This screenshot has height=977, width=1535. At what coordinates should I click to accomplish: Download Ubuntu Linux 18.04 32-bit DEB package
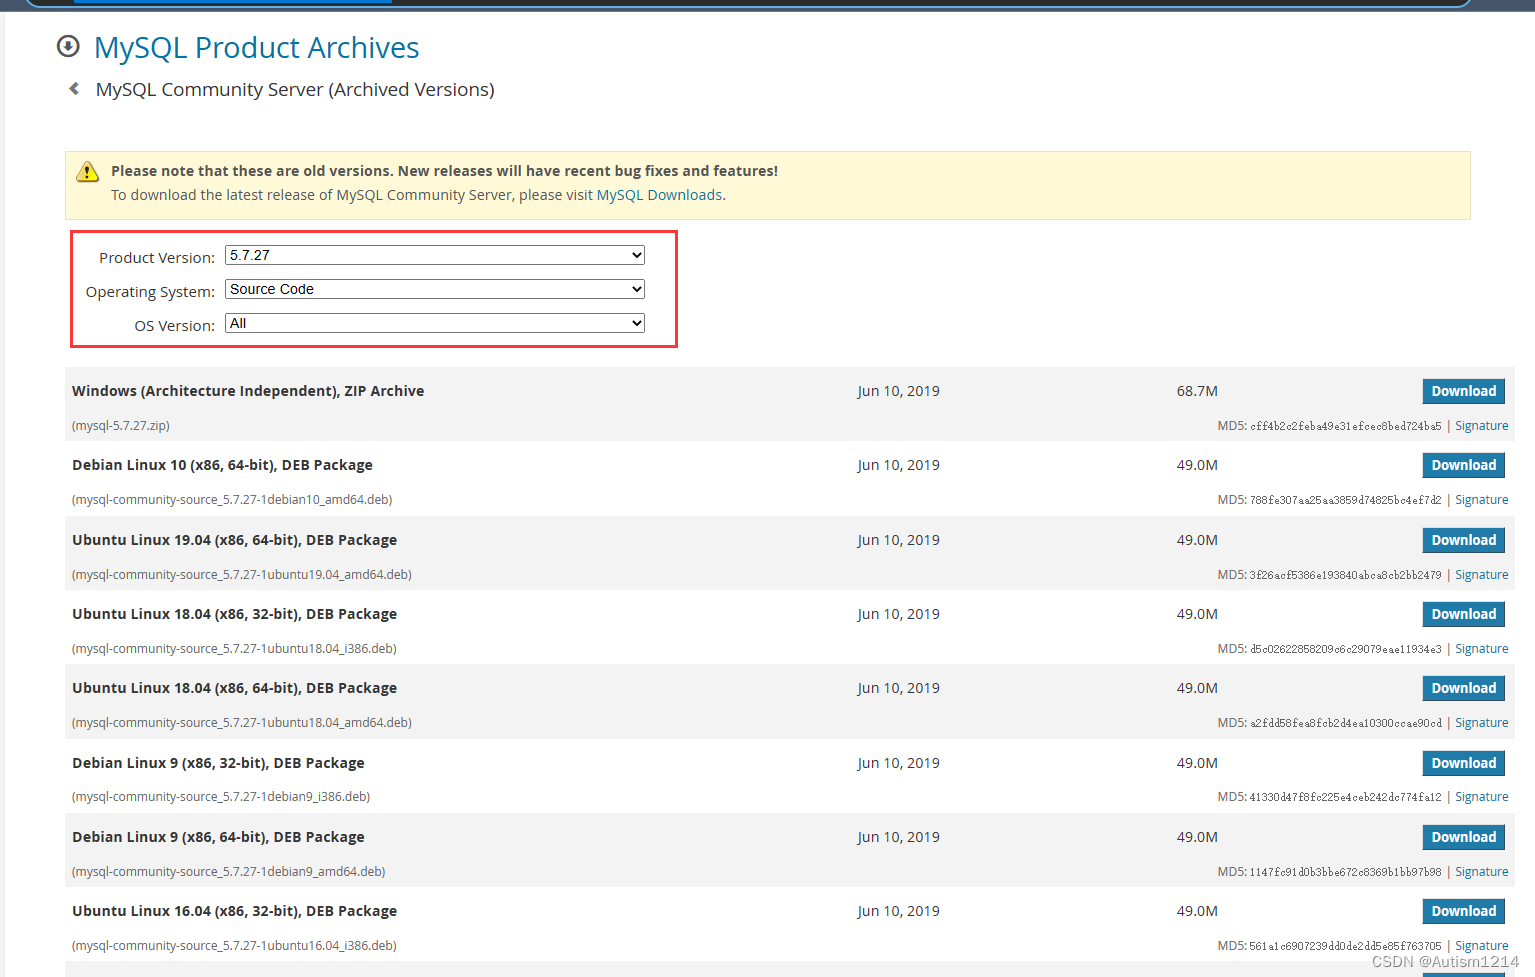click(1463, 614)
